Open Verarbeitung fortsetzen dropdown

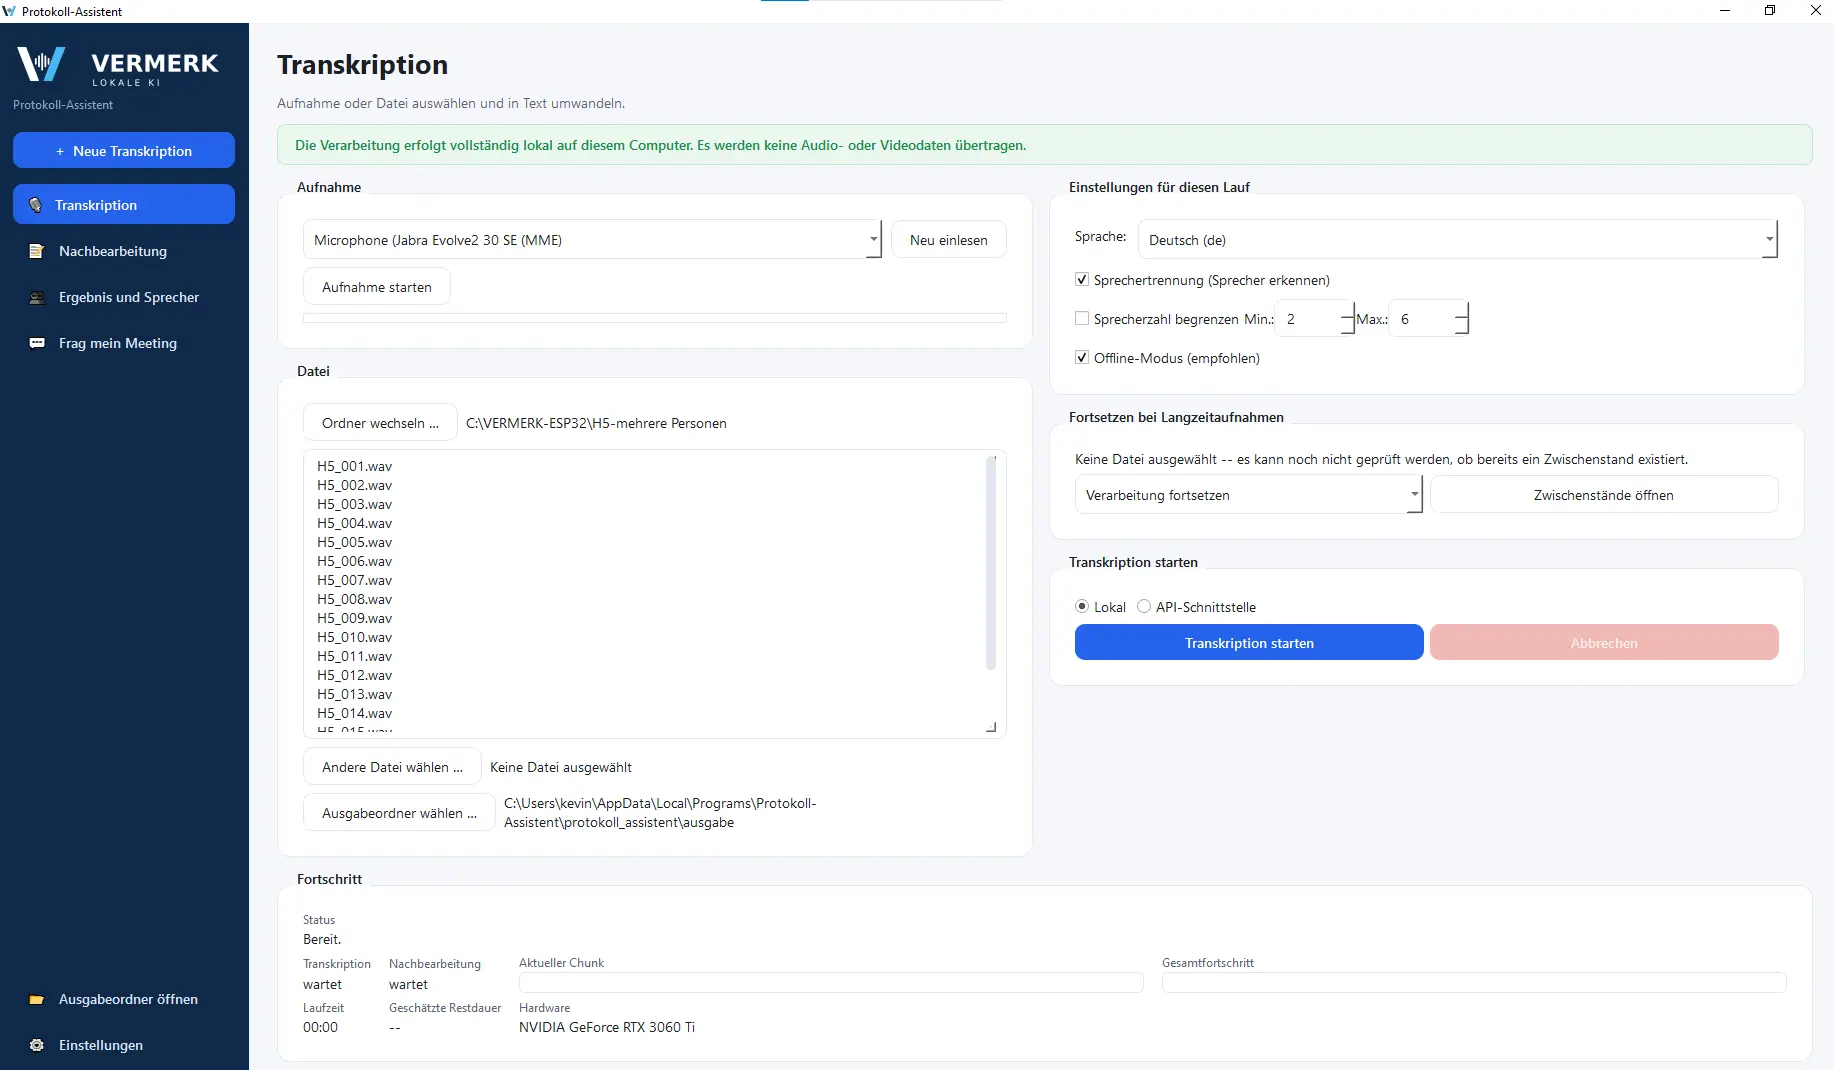[1248, 495]
